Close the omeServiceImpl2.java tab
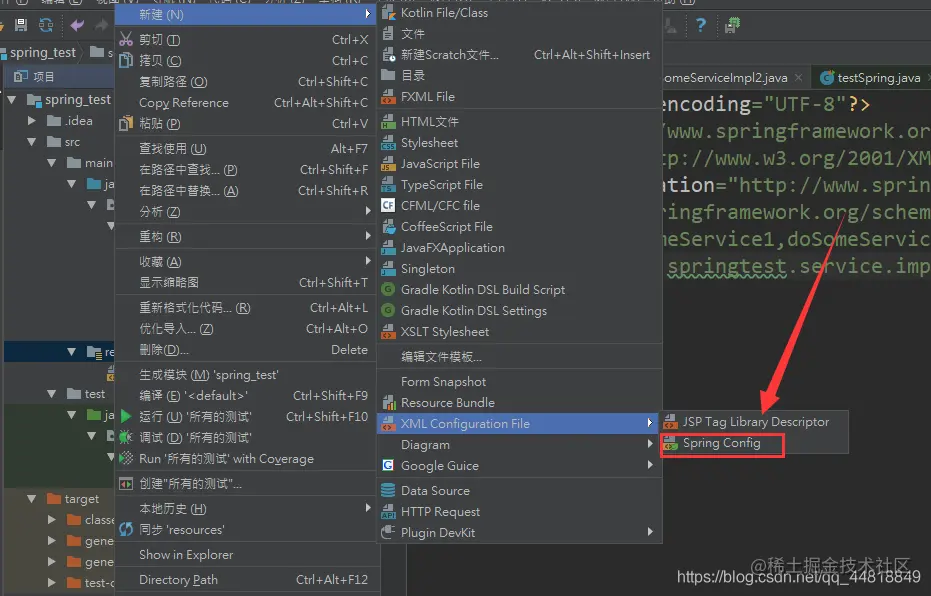 (x=799, y=78)
